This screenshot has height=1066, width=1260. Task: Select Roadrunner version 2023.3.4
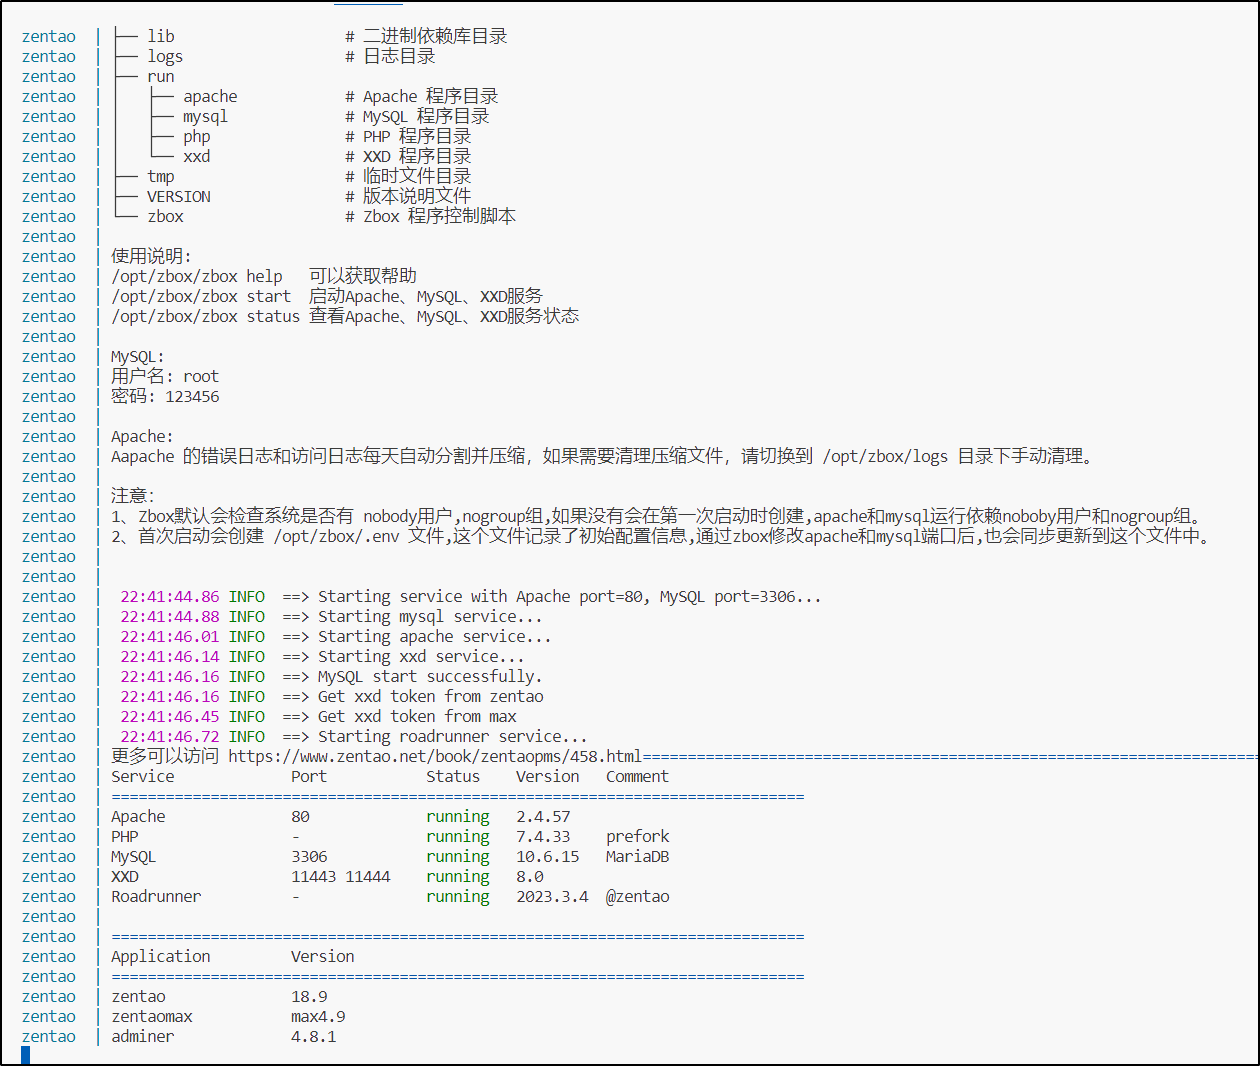click(x=552, y=896)
